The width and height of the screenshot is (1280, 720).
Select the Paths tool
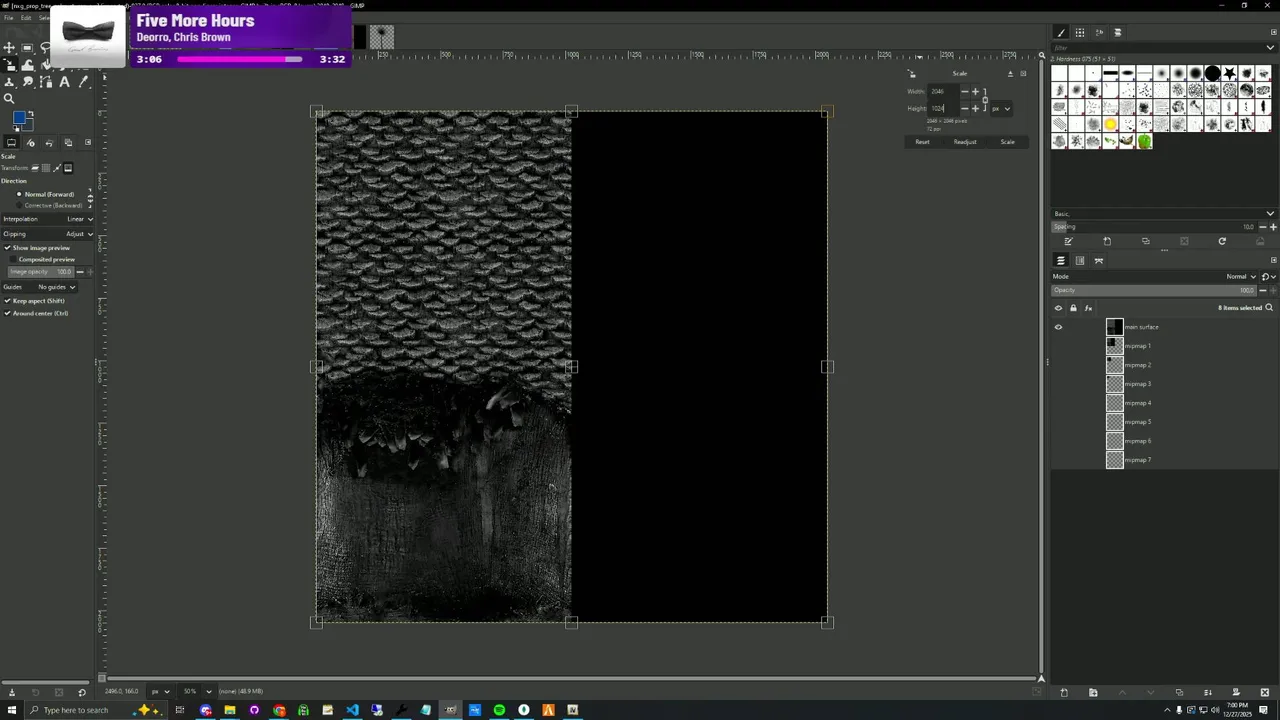46,82
